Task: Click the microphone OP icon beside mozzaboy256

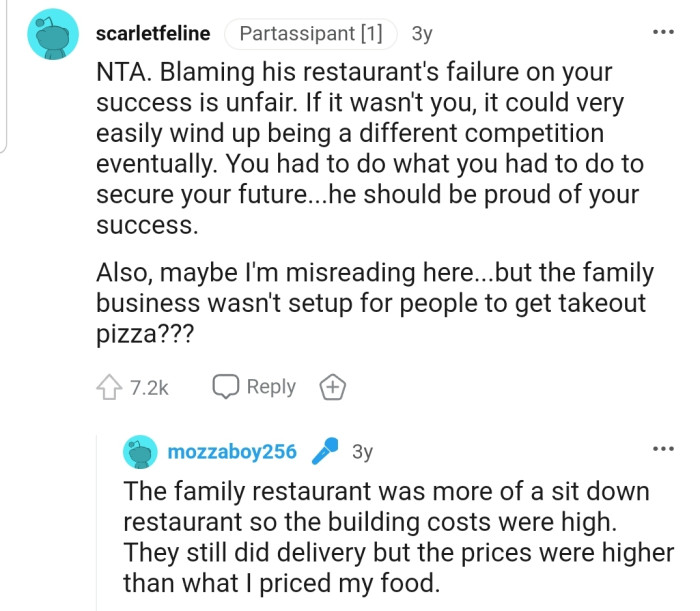Action: click(x=325, y=452)
